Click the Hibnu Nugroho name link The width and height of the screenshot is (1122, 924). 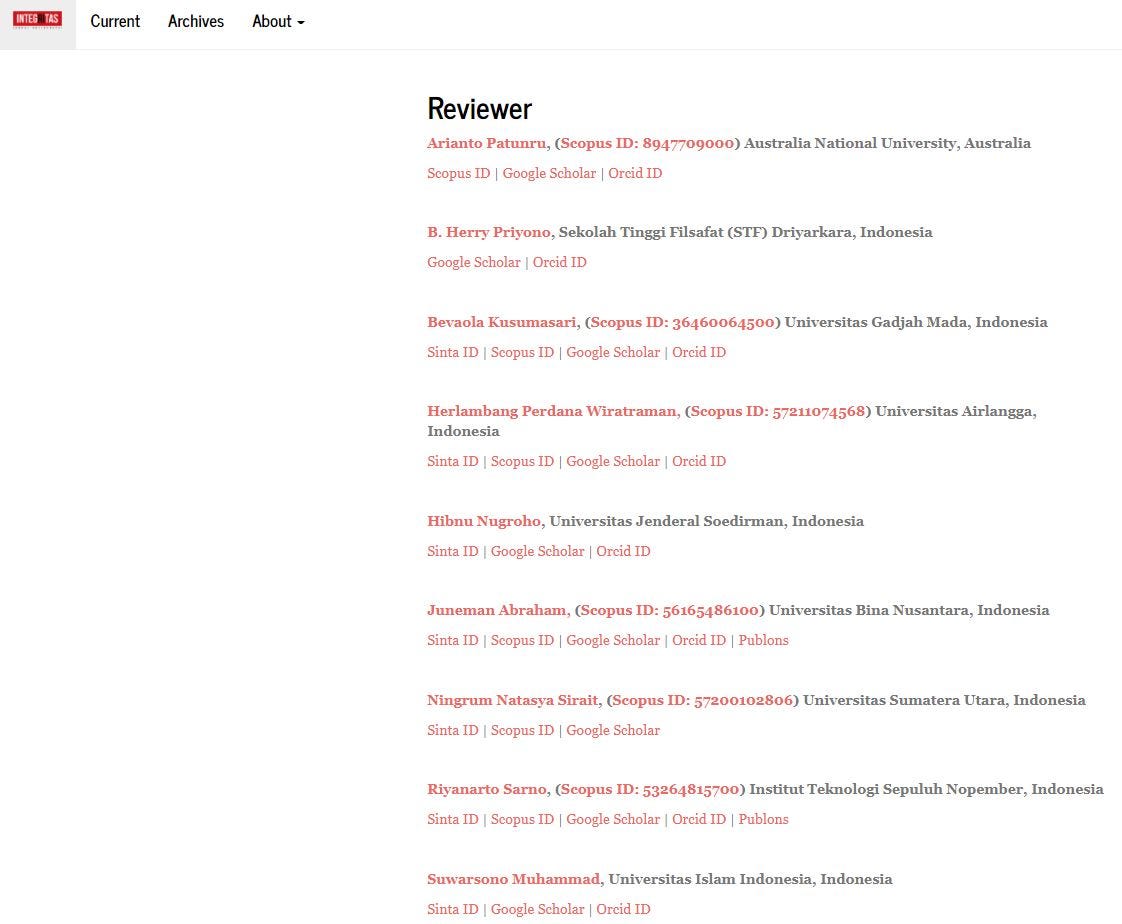click(484, 521)
